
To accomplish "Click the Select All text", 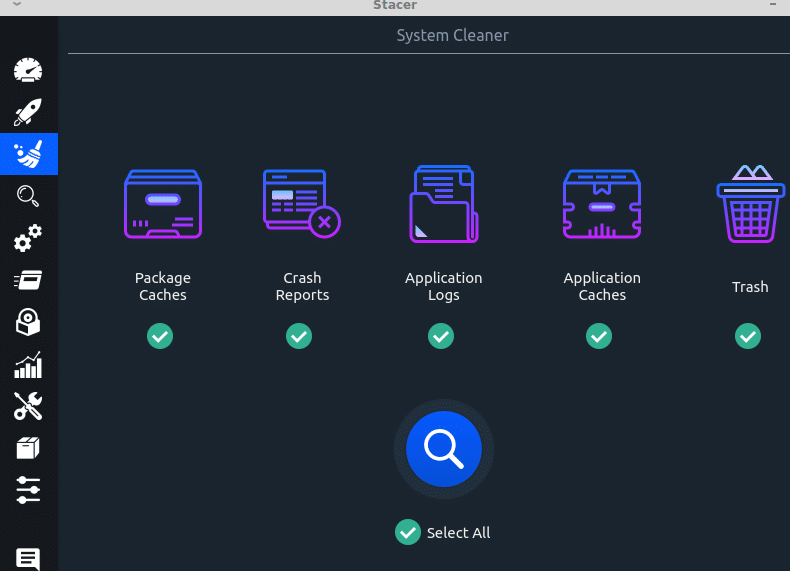I will pyautogui.click(x=458, y=533).
